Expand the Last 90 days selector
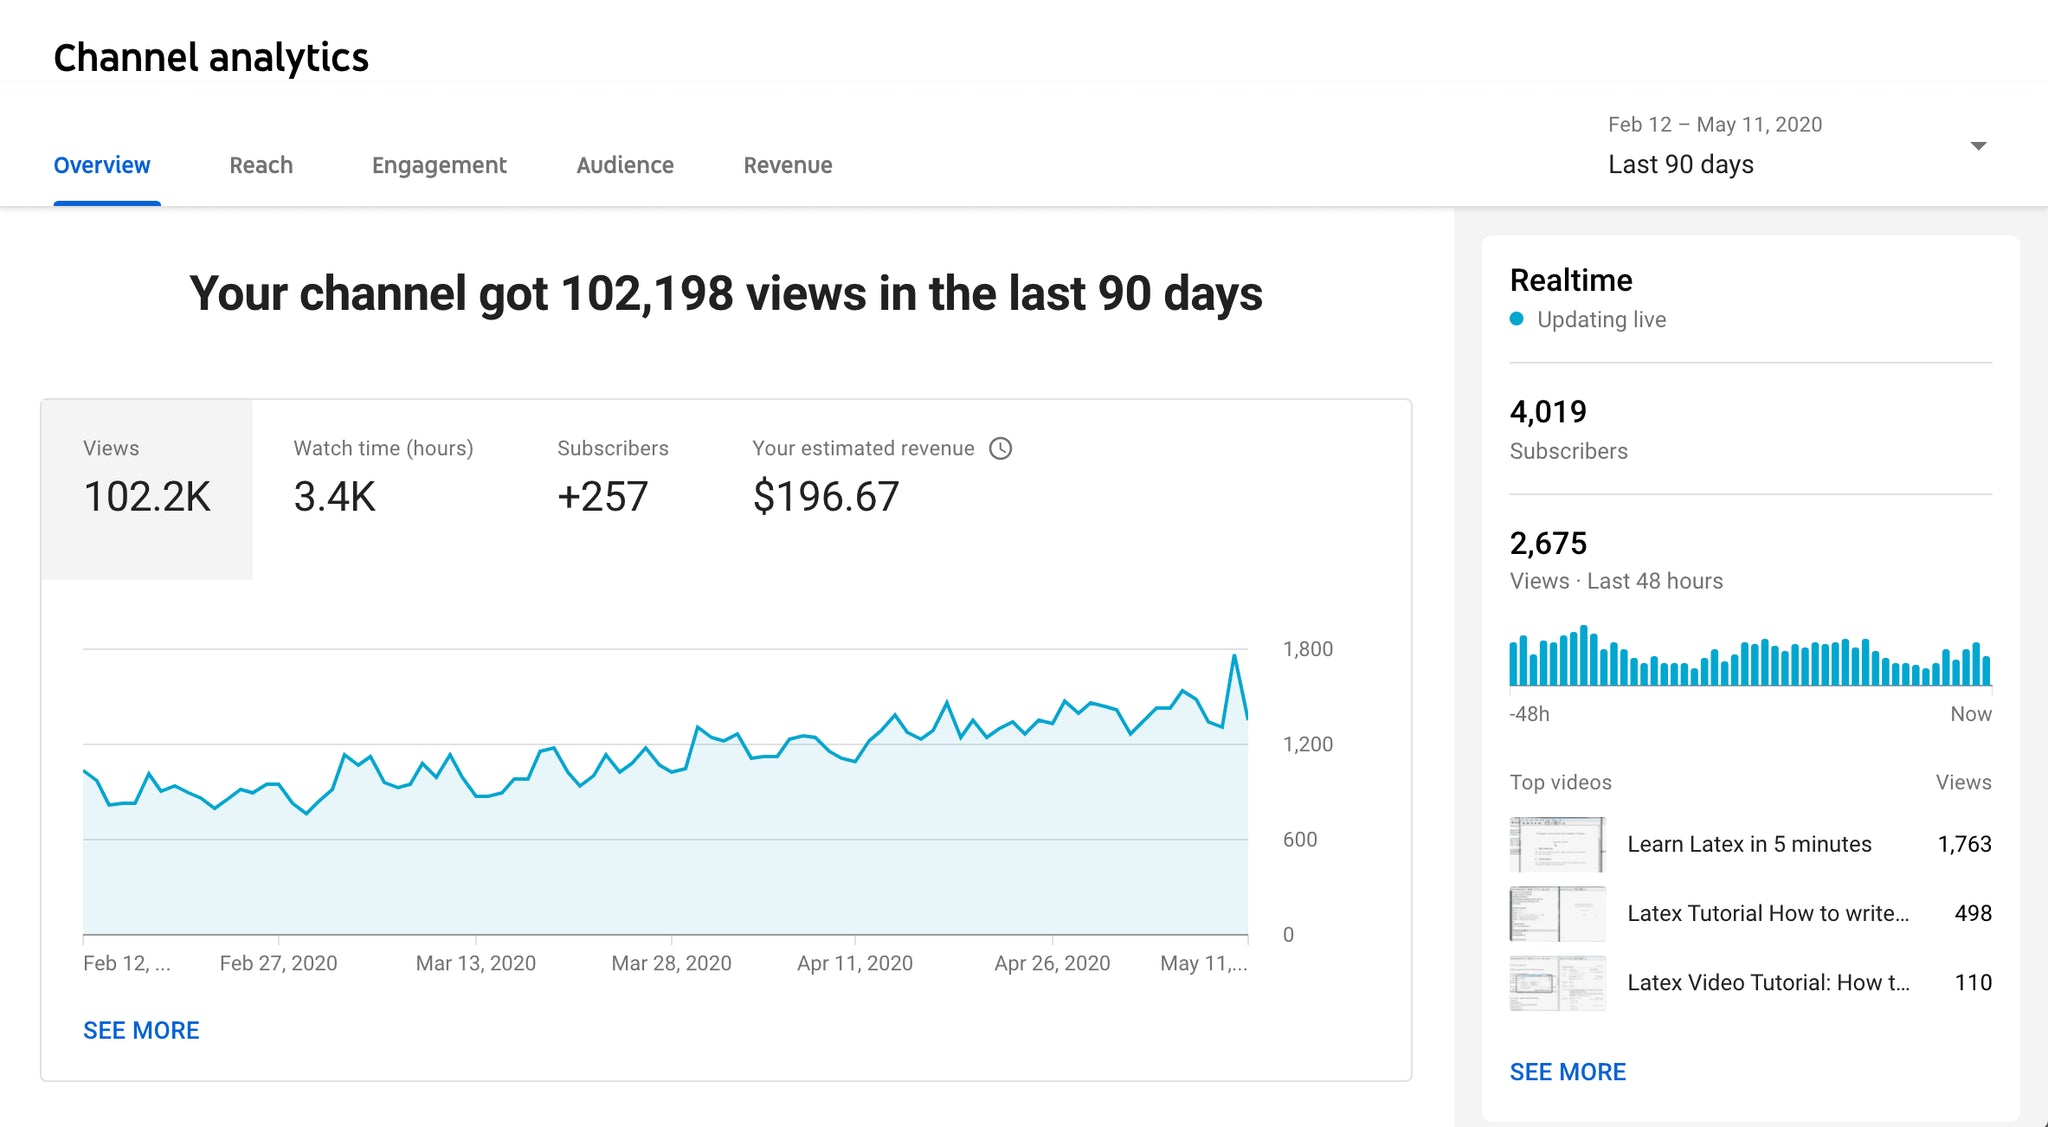The height and width of the screenshot is (1127, 2048). (x=1680, y=164)
